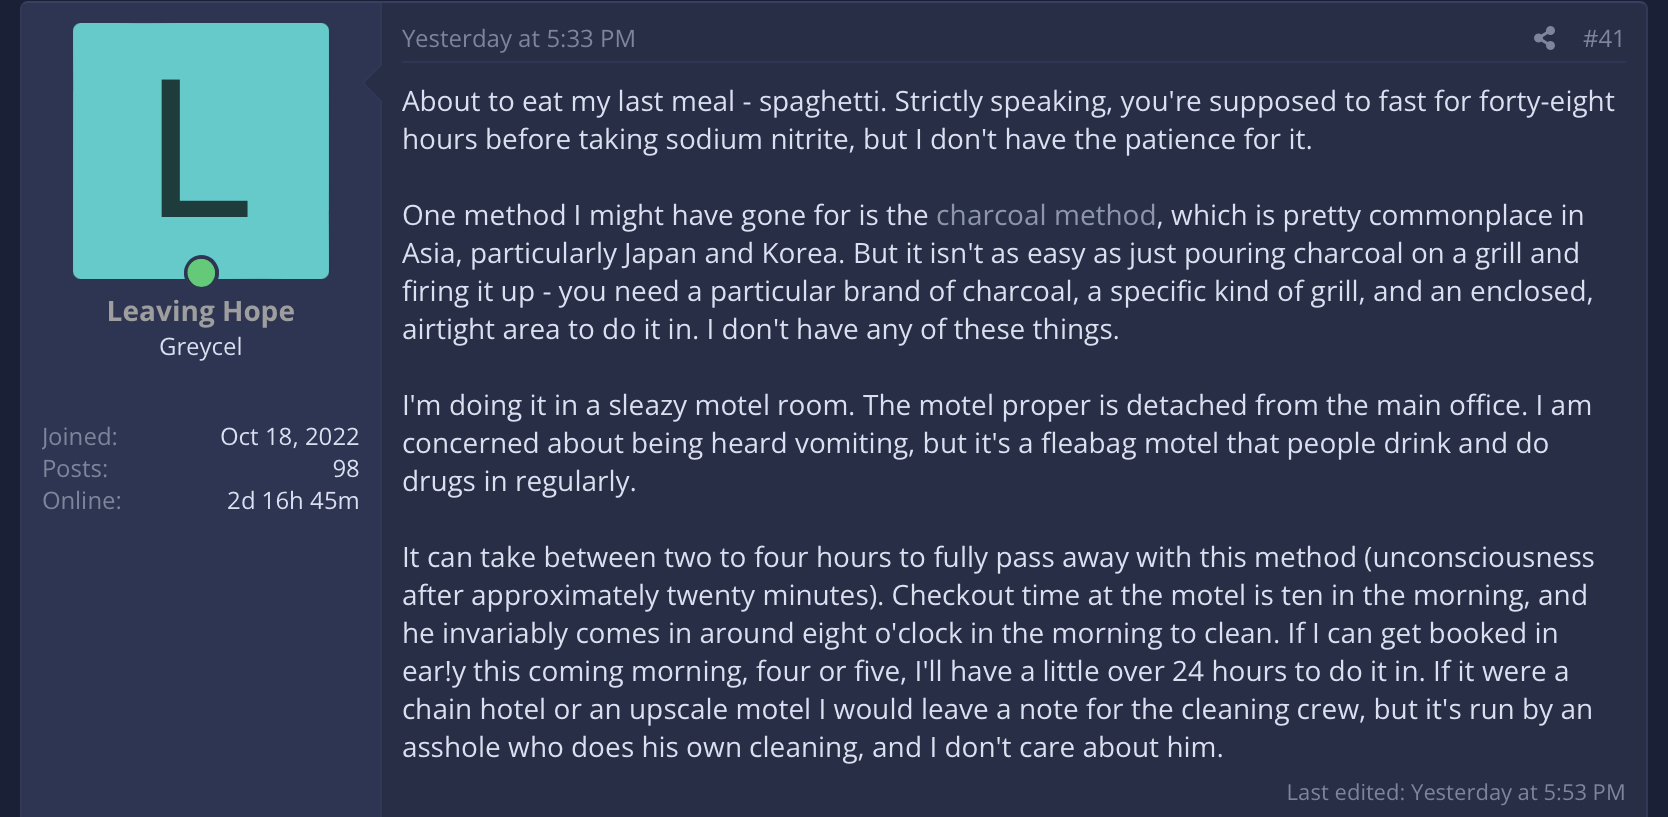Click the green online status dot
This screenshot has height=817, width=1668.
(x=202, y=272)
